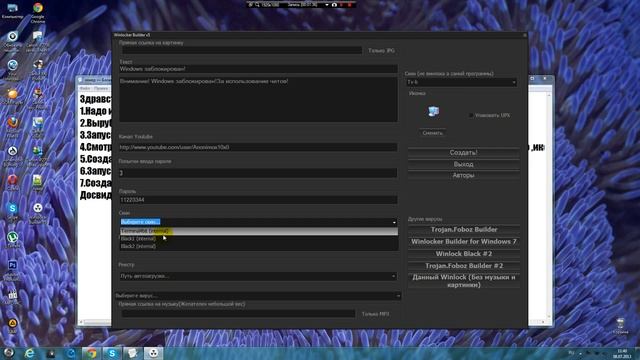Screen dimensions: 640x360
Task: Open the program skin dropdown at the top right
Action: [x=513, y=82]
